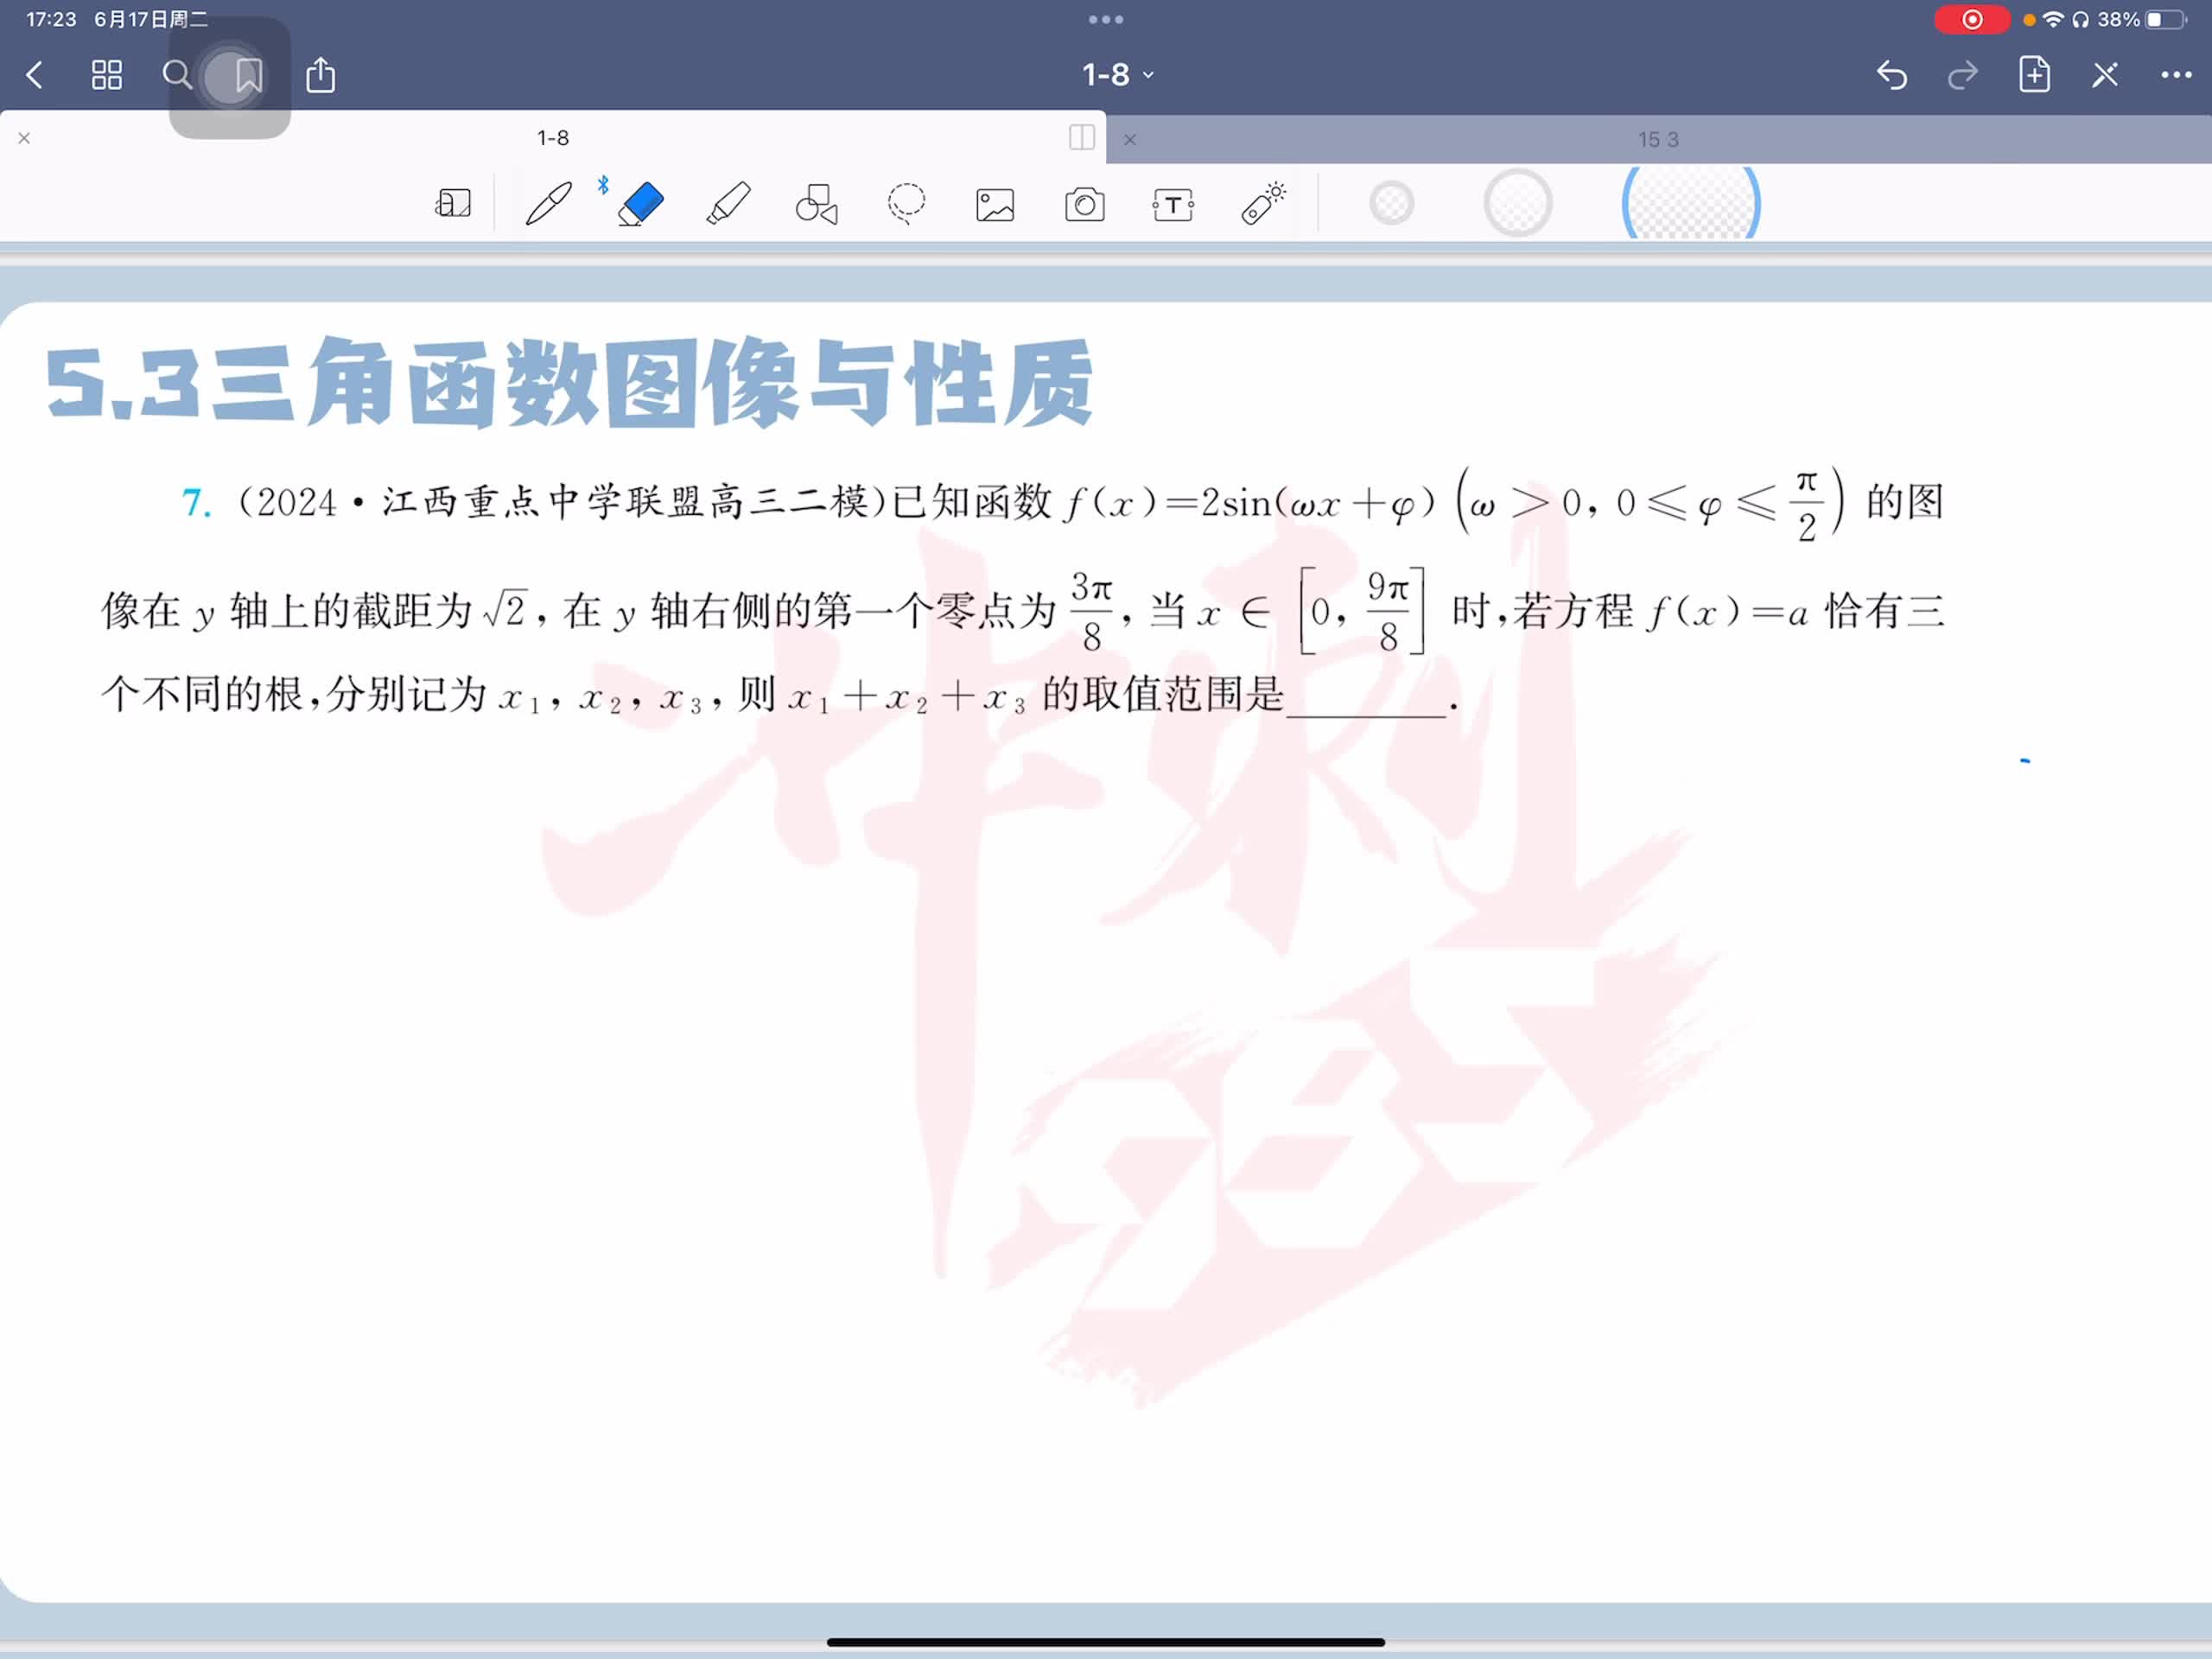Select the Eraser tool
Viewport: 2212px width, 1659px height.
[x=640, y=204]
